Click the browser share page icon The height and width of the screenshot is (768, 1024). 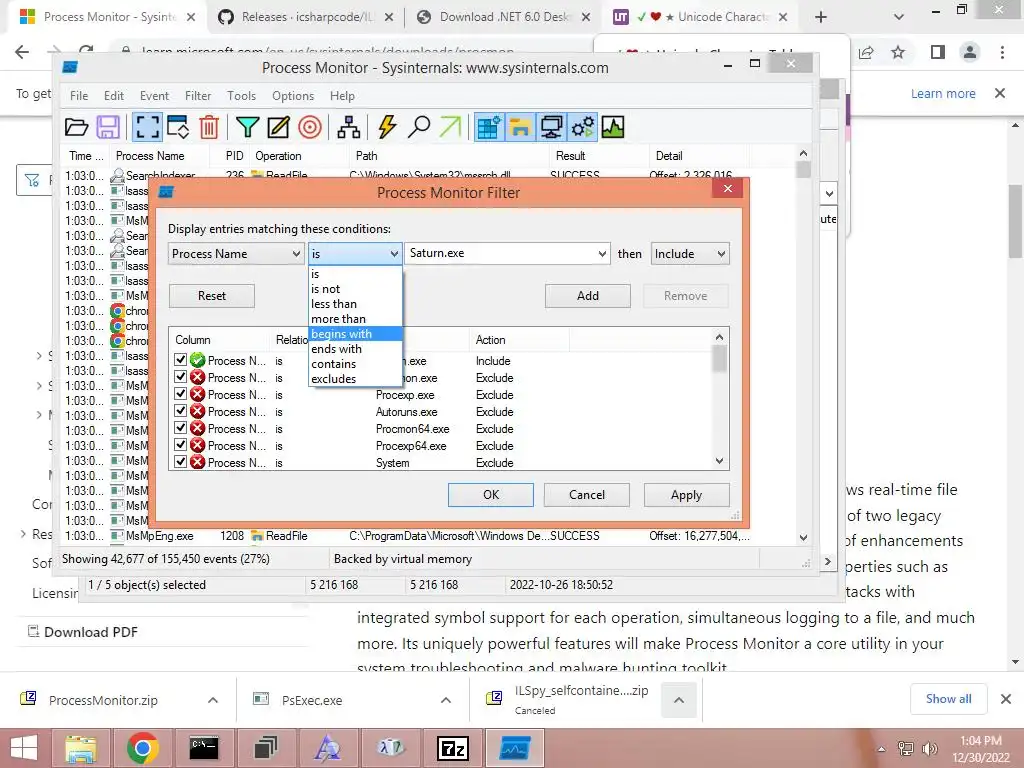[866, 52]
